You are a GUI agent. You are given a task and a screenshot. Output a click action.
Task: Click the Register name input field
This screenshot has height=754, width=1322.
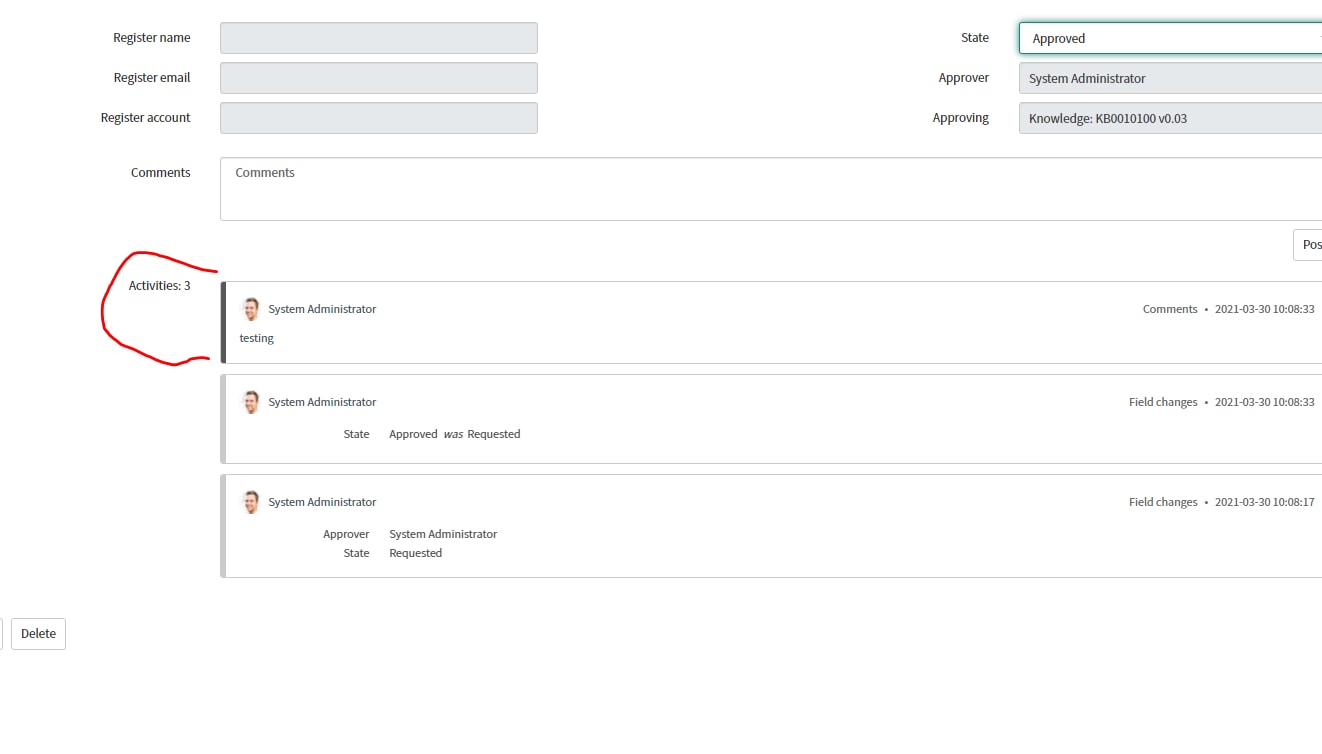379,38
